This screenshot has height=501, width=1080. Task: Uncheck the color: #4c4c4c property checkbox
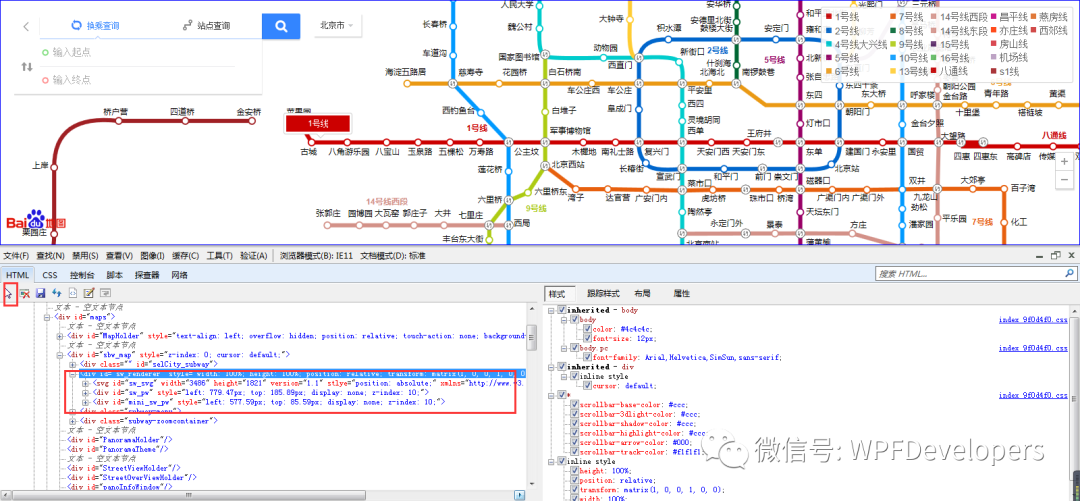588,329
